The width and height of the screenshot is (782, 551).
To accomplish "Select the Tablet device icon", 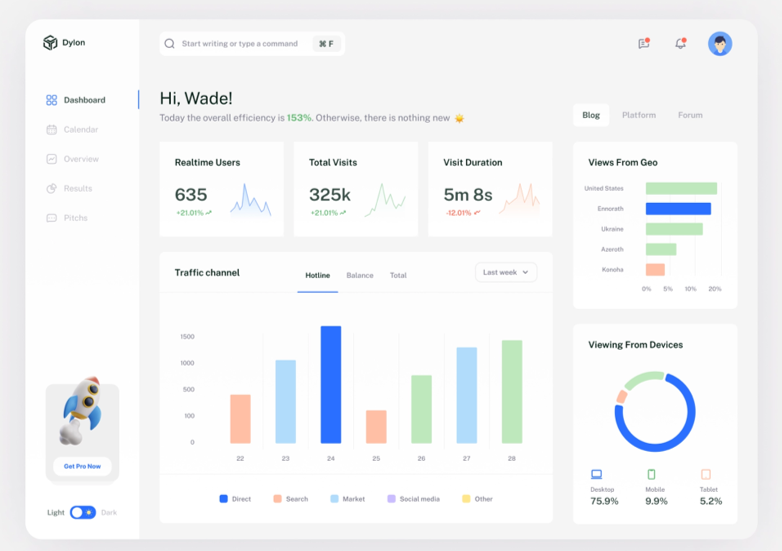I will (706, 474).
